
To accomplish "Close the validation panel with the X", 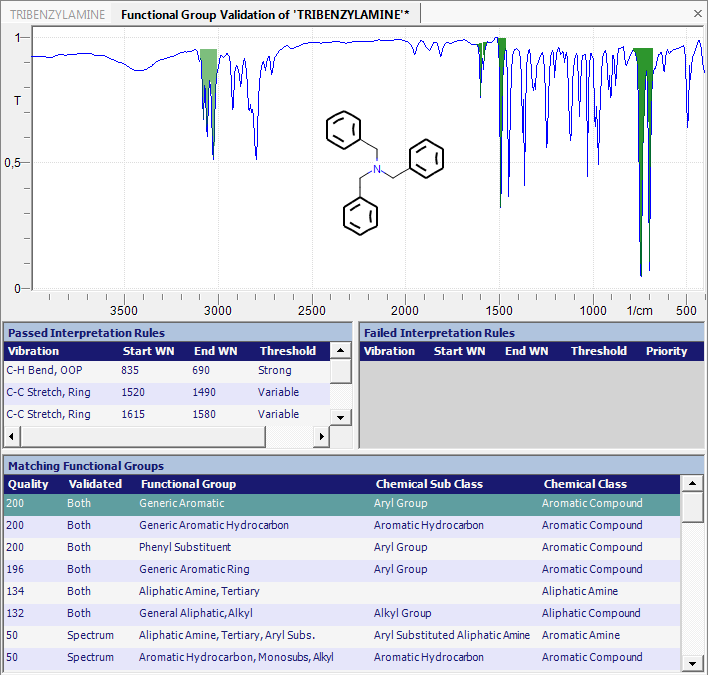I will point(697,14).
